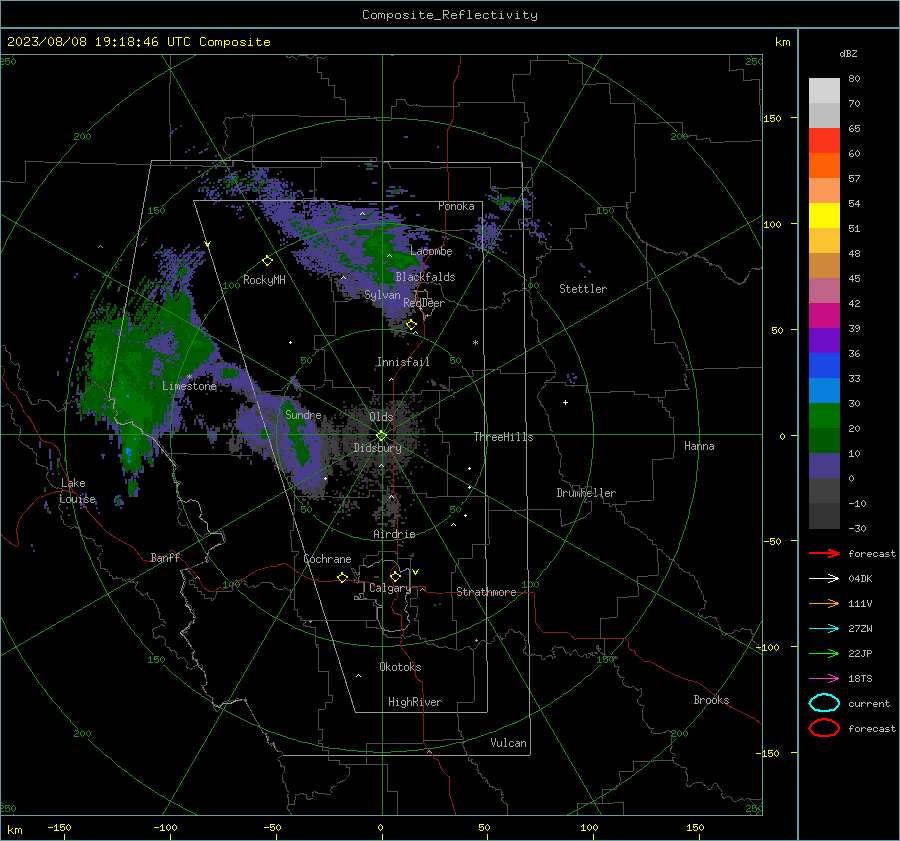
Task: Select the green 20 dBZ color swatch
Action: pos(824,416)
